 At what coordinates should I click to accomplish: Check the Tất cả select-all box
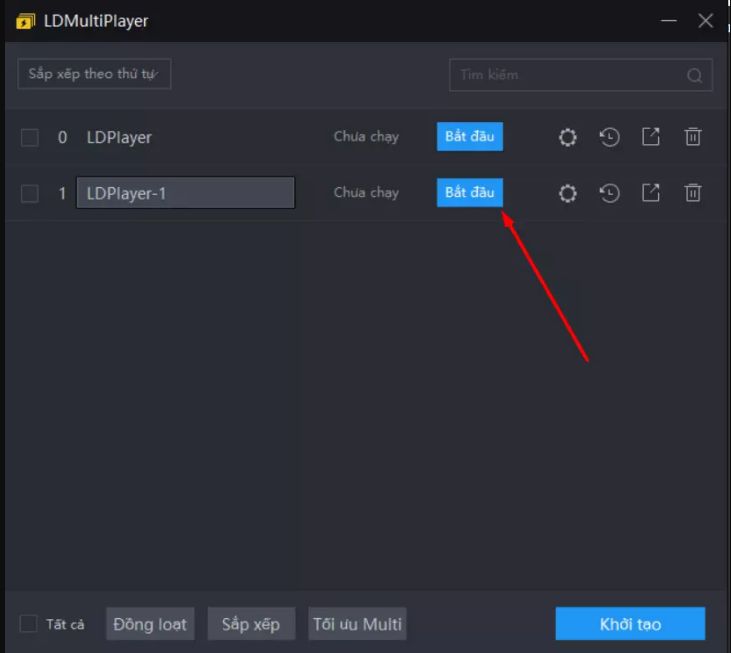[28, 624]
